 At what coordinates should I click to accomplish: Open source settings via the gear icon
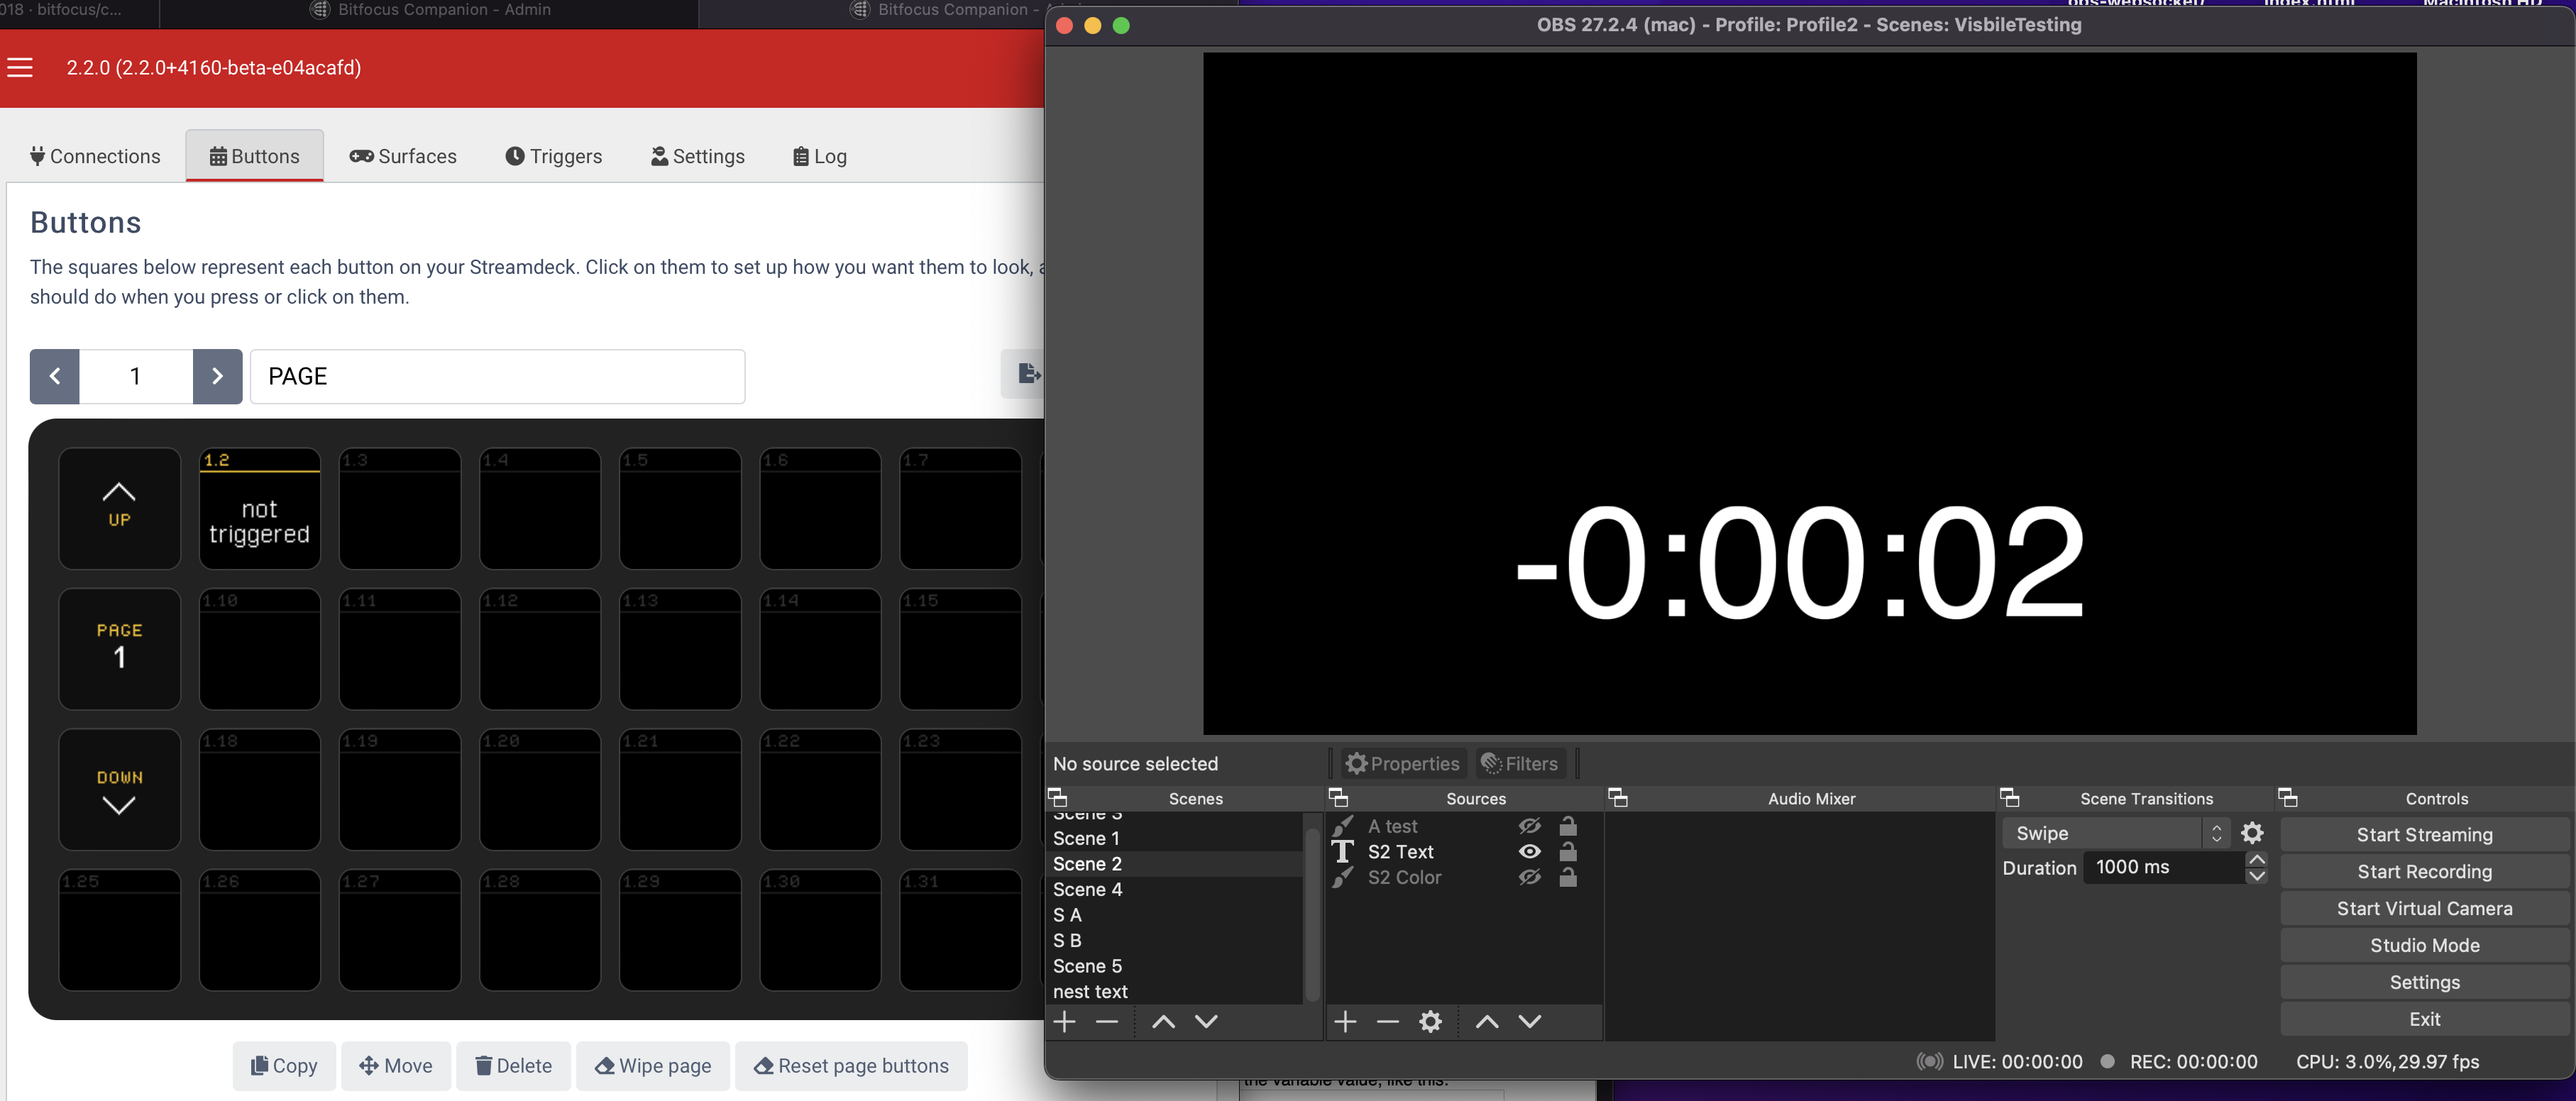point(1430,1021)
